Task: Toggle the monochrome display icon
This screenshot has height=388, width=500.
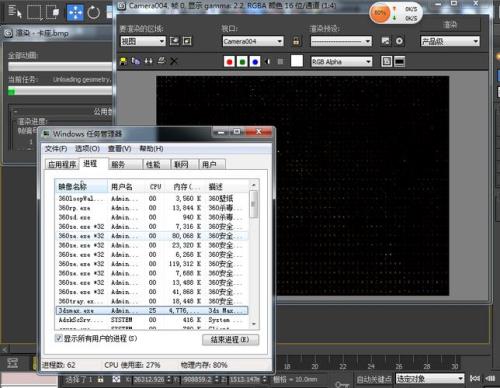Action: [x=280, y=62]
